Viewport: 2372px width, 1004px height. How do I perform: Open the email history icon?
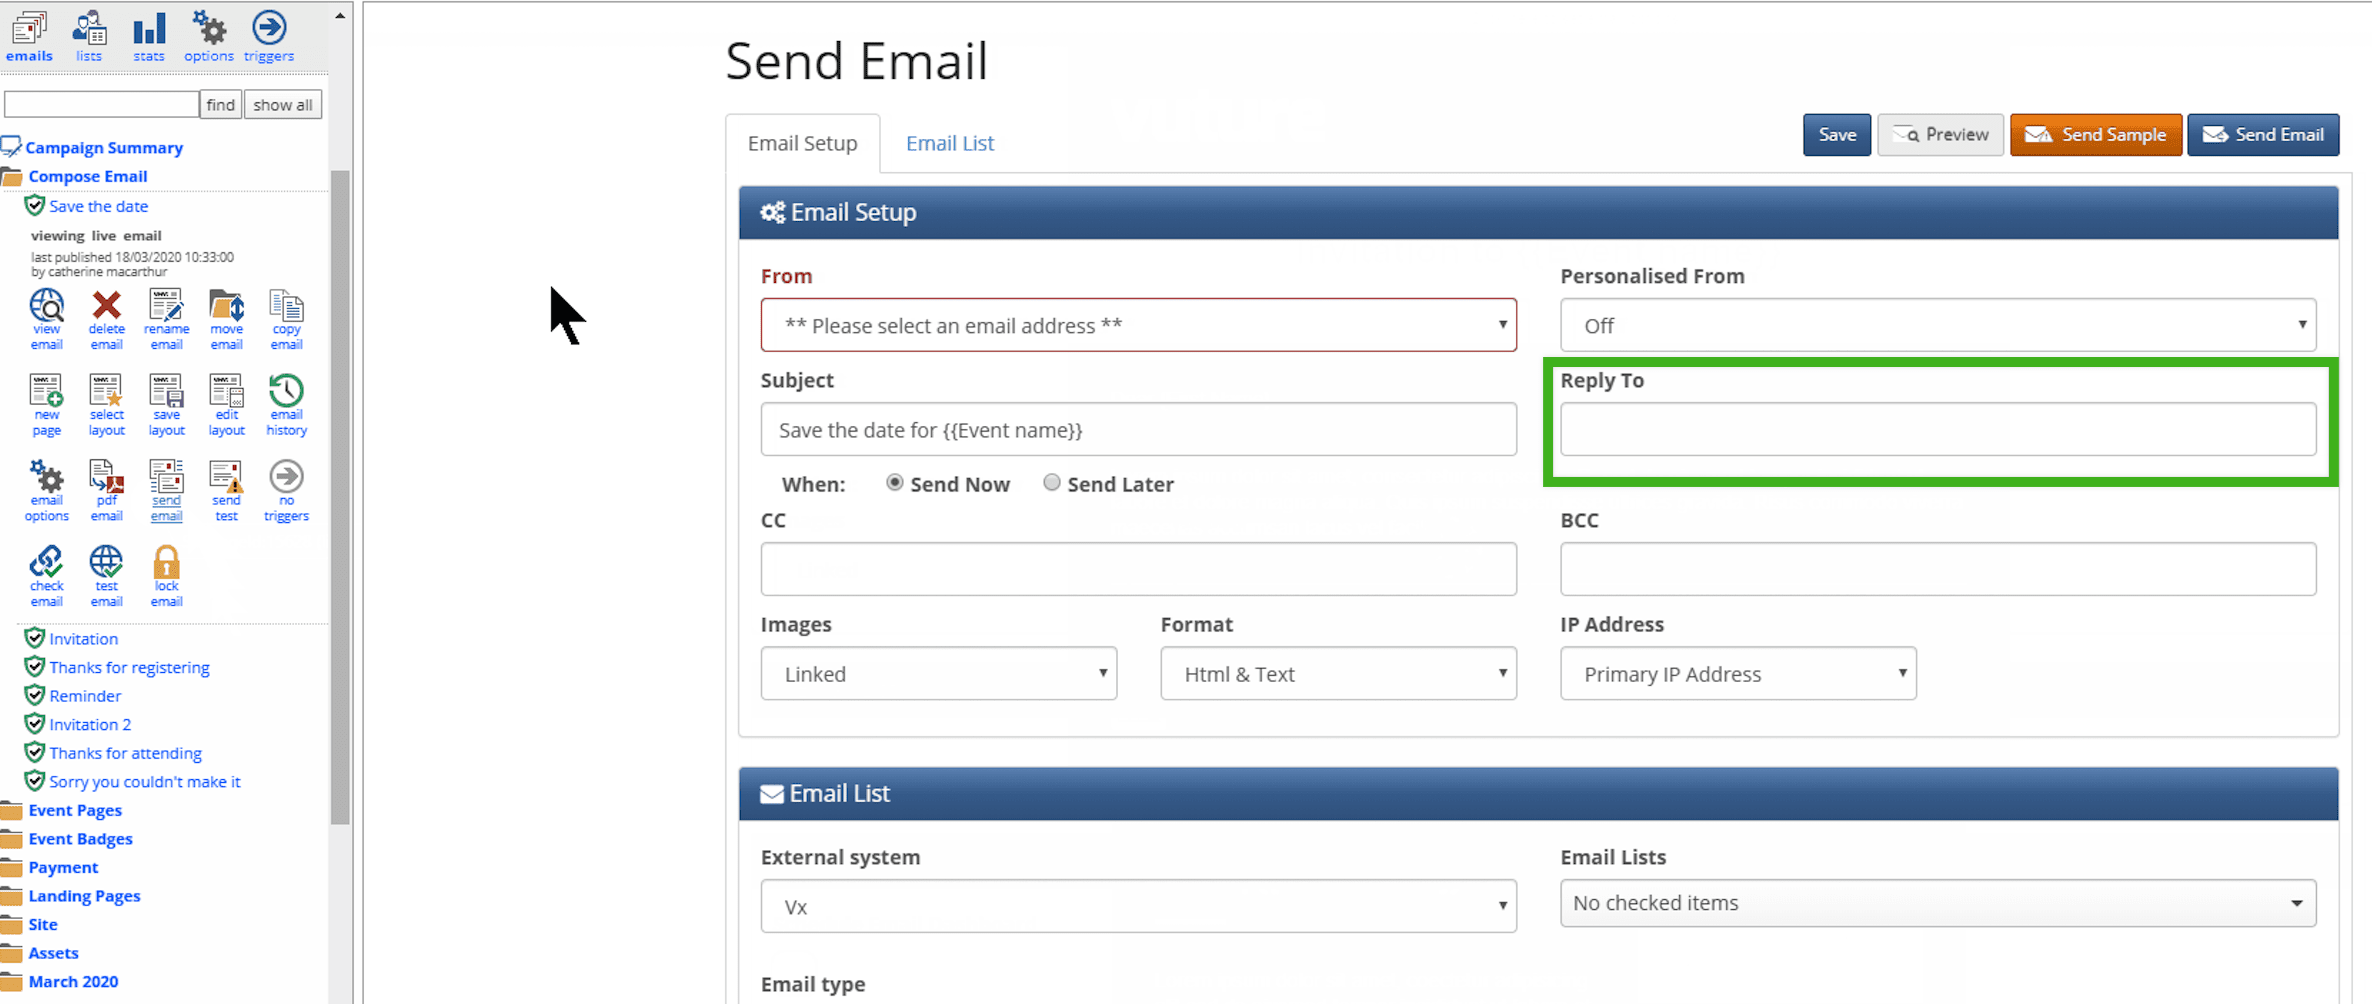(286, 391)
